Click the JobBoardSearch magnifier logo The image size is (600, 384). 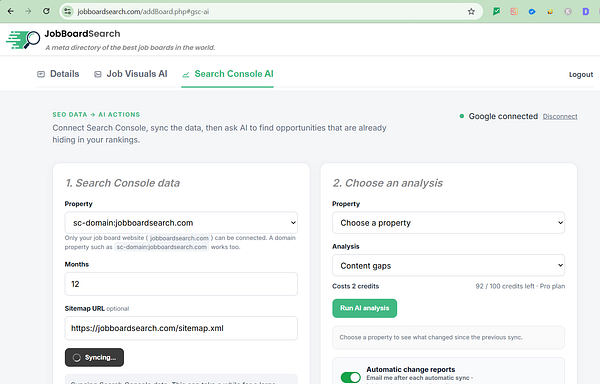click(x=23, y=40)
